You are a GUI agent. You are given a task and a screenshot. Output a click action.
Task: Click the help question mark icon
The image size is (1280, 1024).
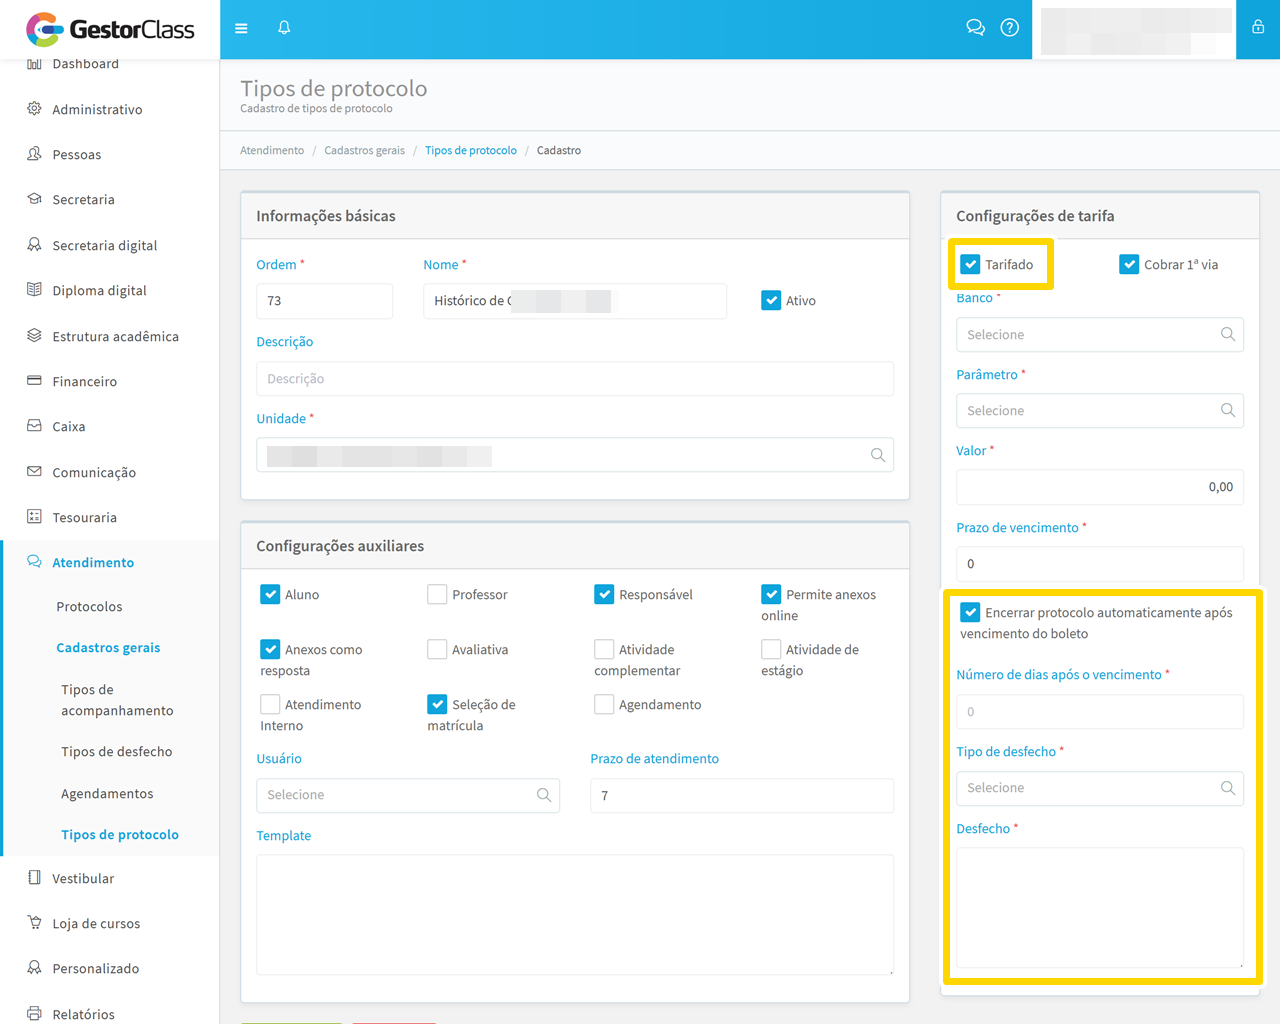click(1010, 28)
